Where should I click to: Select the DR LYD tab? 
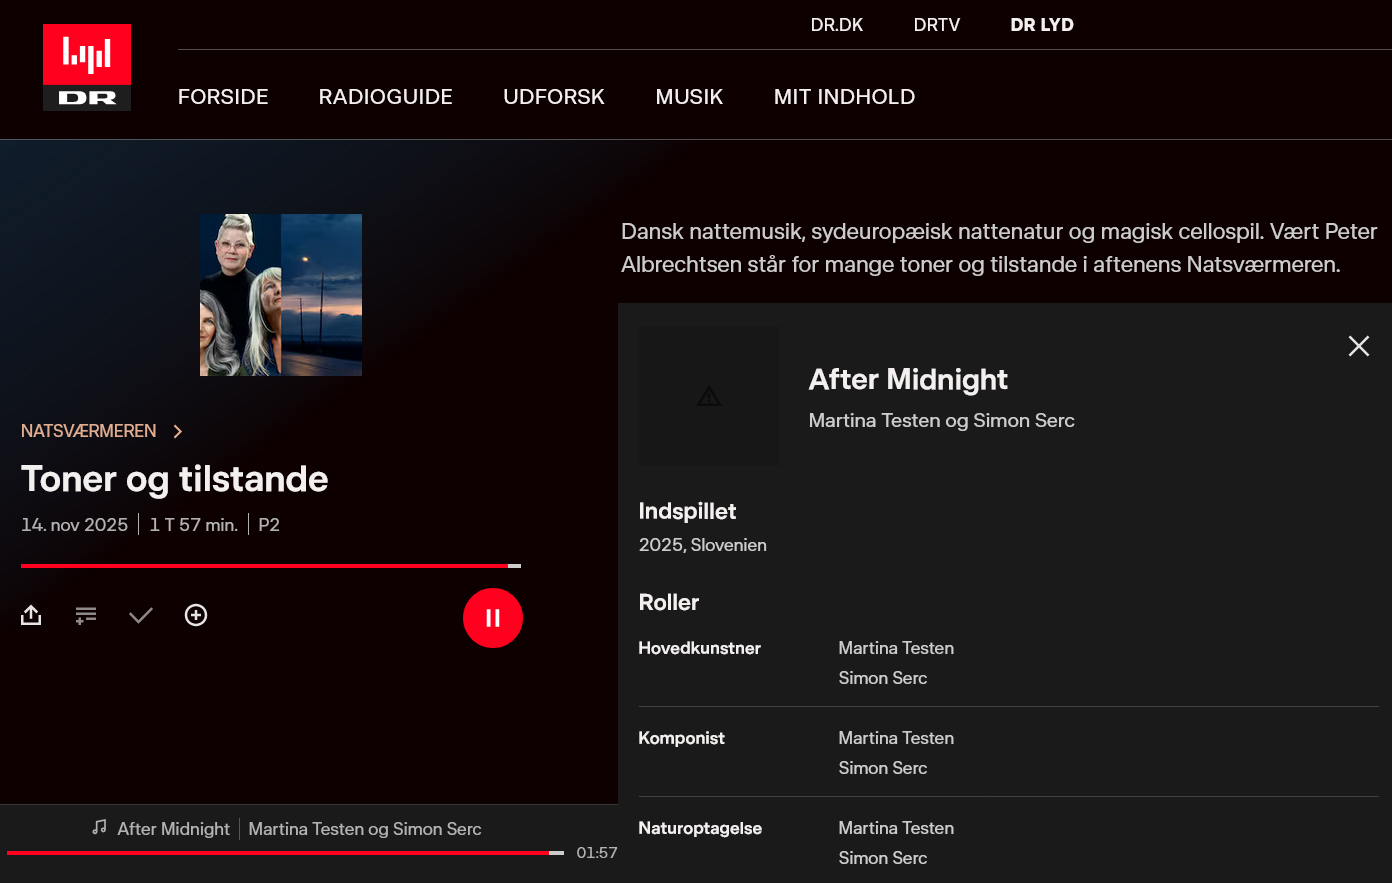coord(1041,25)
